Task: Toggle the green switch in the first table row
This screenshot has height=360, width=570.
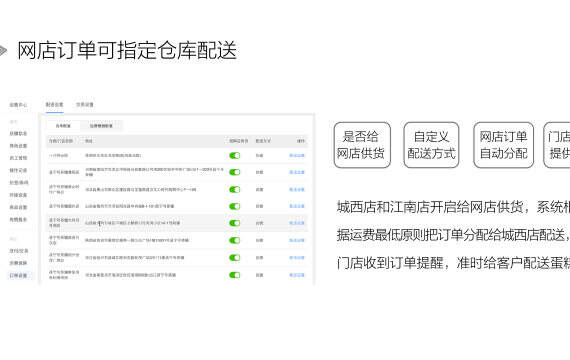Action: [x=234, y=156]
